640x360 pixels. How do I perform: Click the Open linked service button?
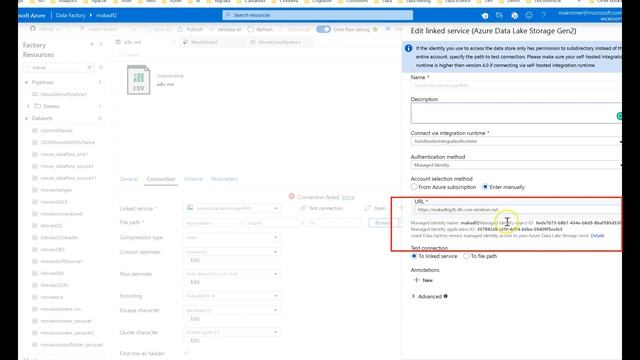(375, 208)
